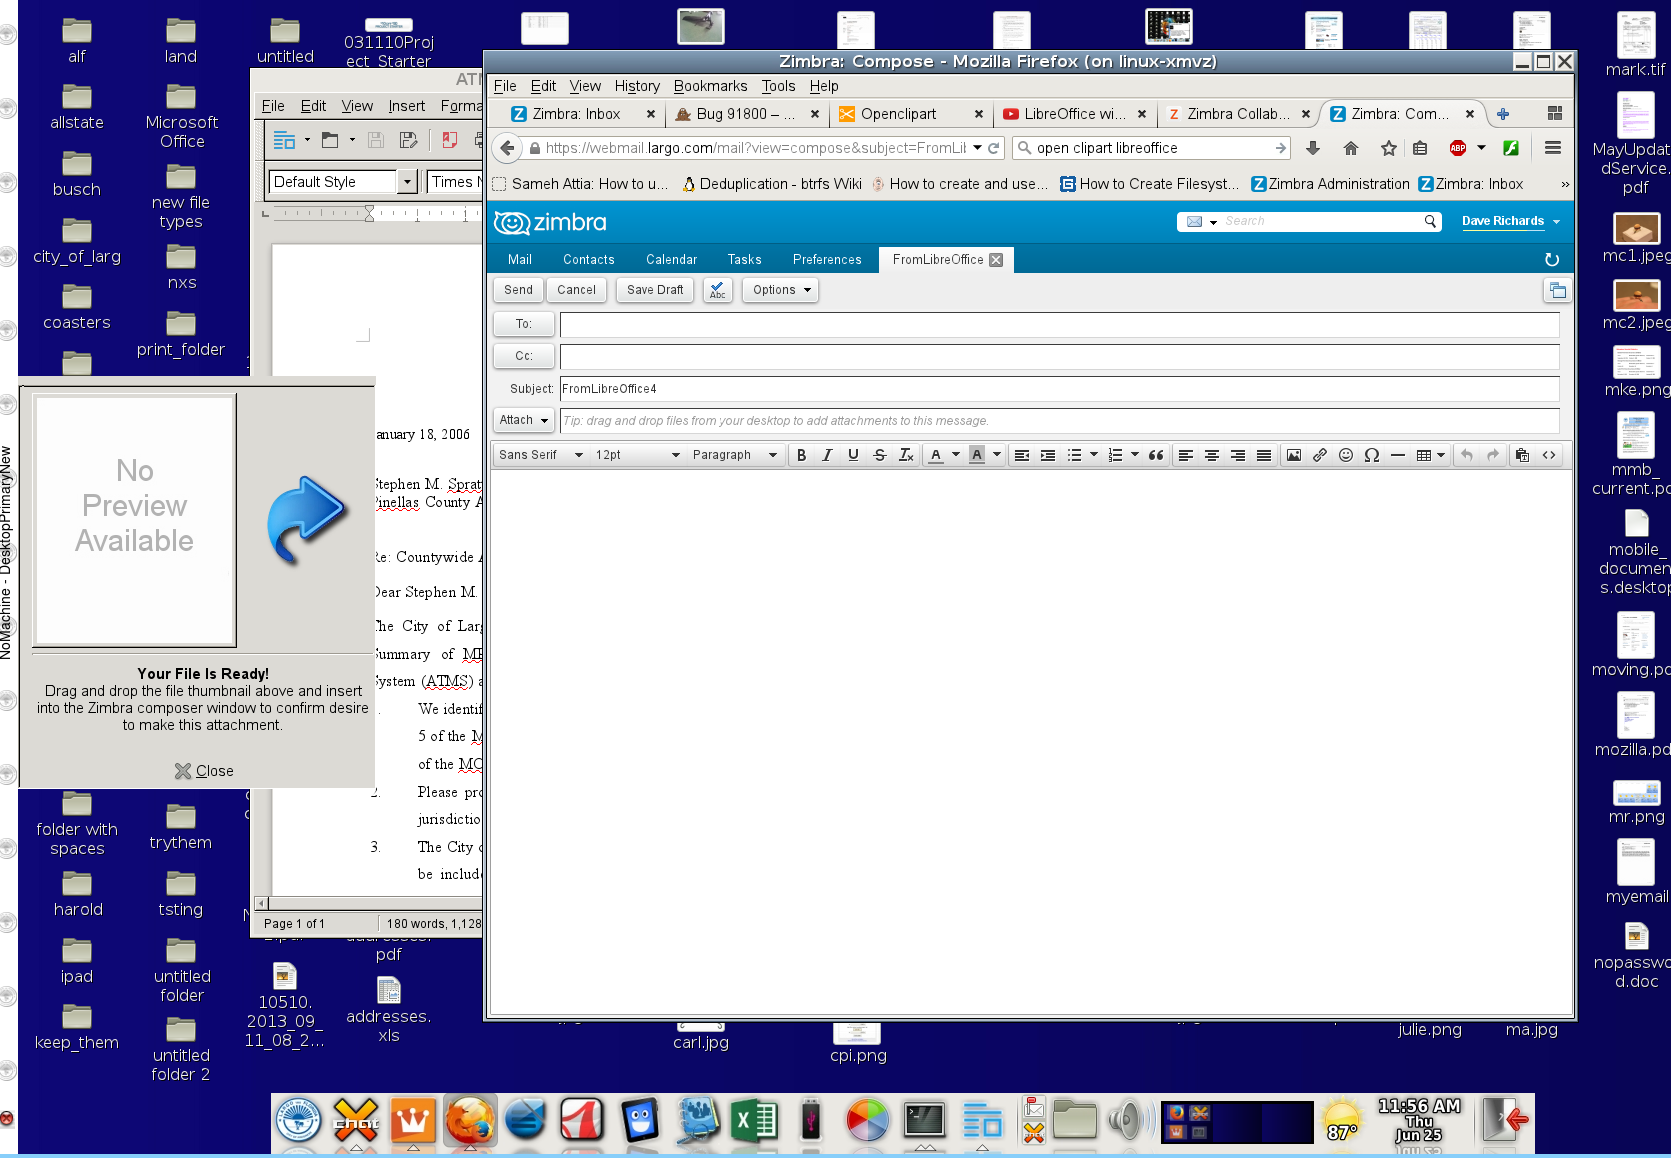Image resolution: width=1671 pixels, height=1158 pixels.
Task: Click the Zimbra refresh icon
Action: click(1552, 260)
